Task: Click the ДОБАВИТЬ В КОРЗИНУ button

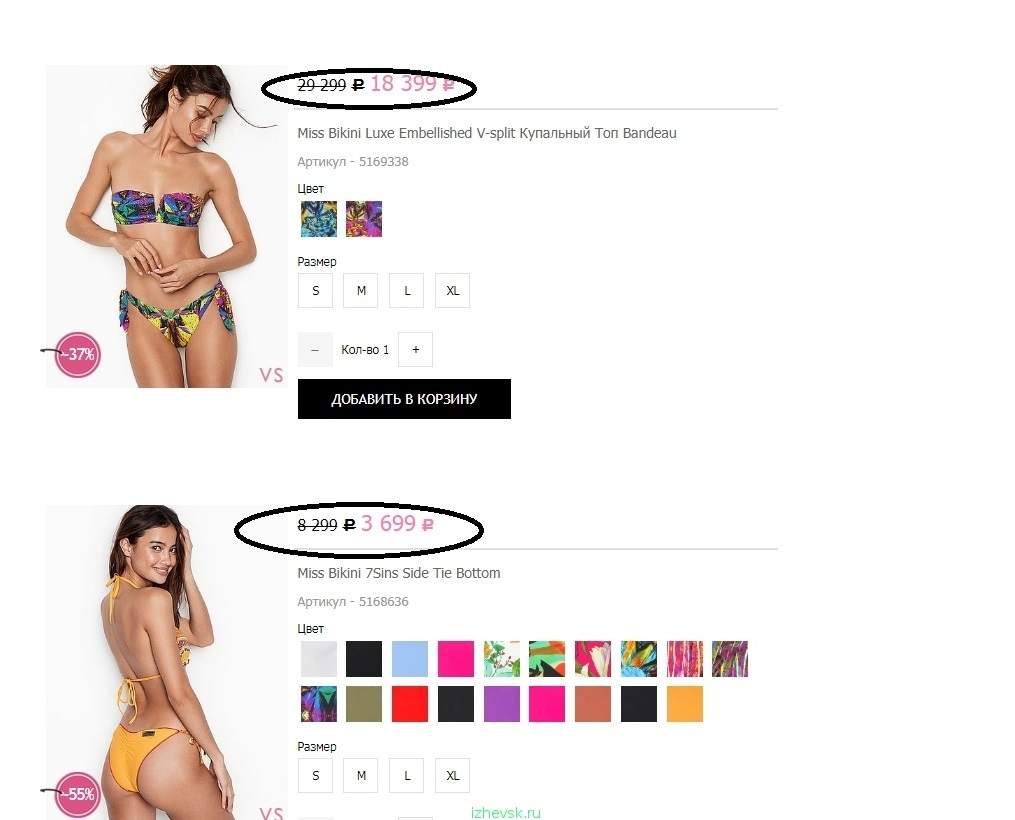Action: point(405,399)
